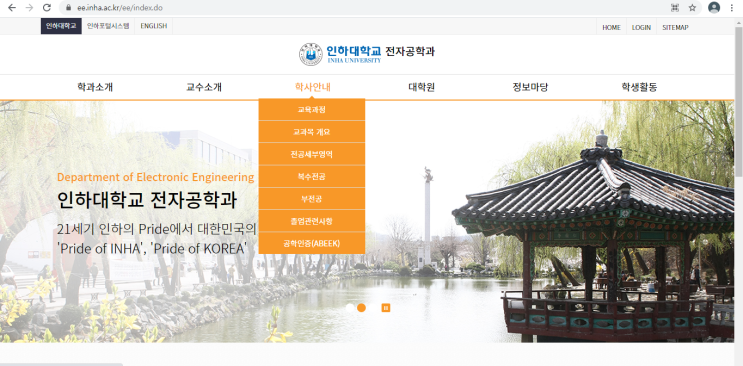Open the 대학원 menu
Viewport: 743px width, 366px height.
coord(422,87)
